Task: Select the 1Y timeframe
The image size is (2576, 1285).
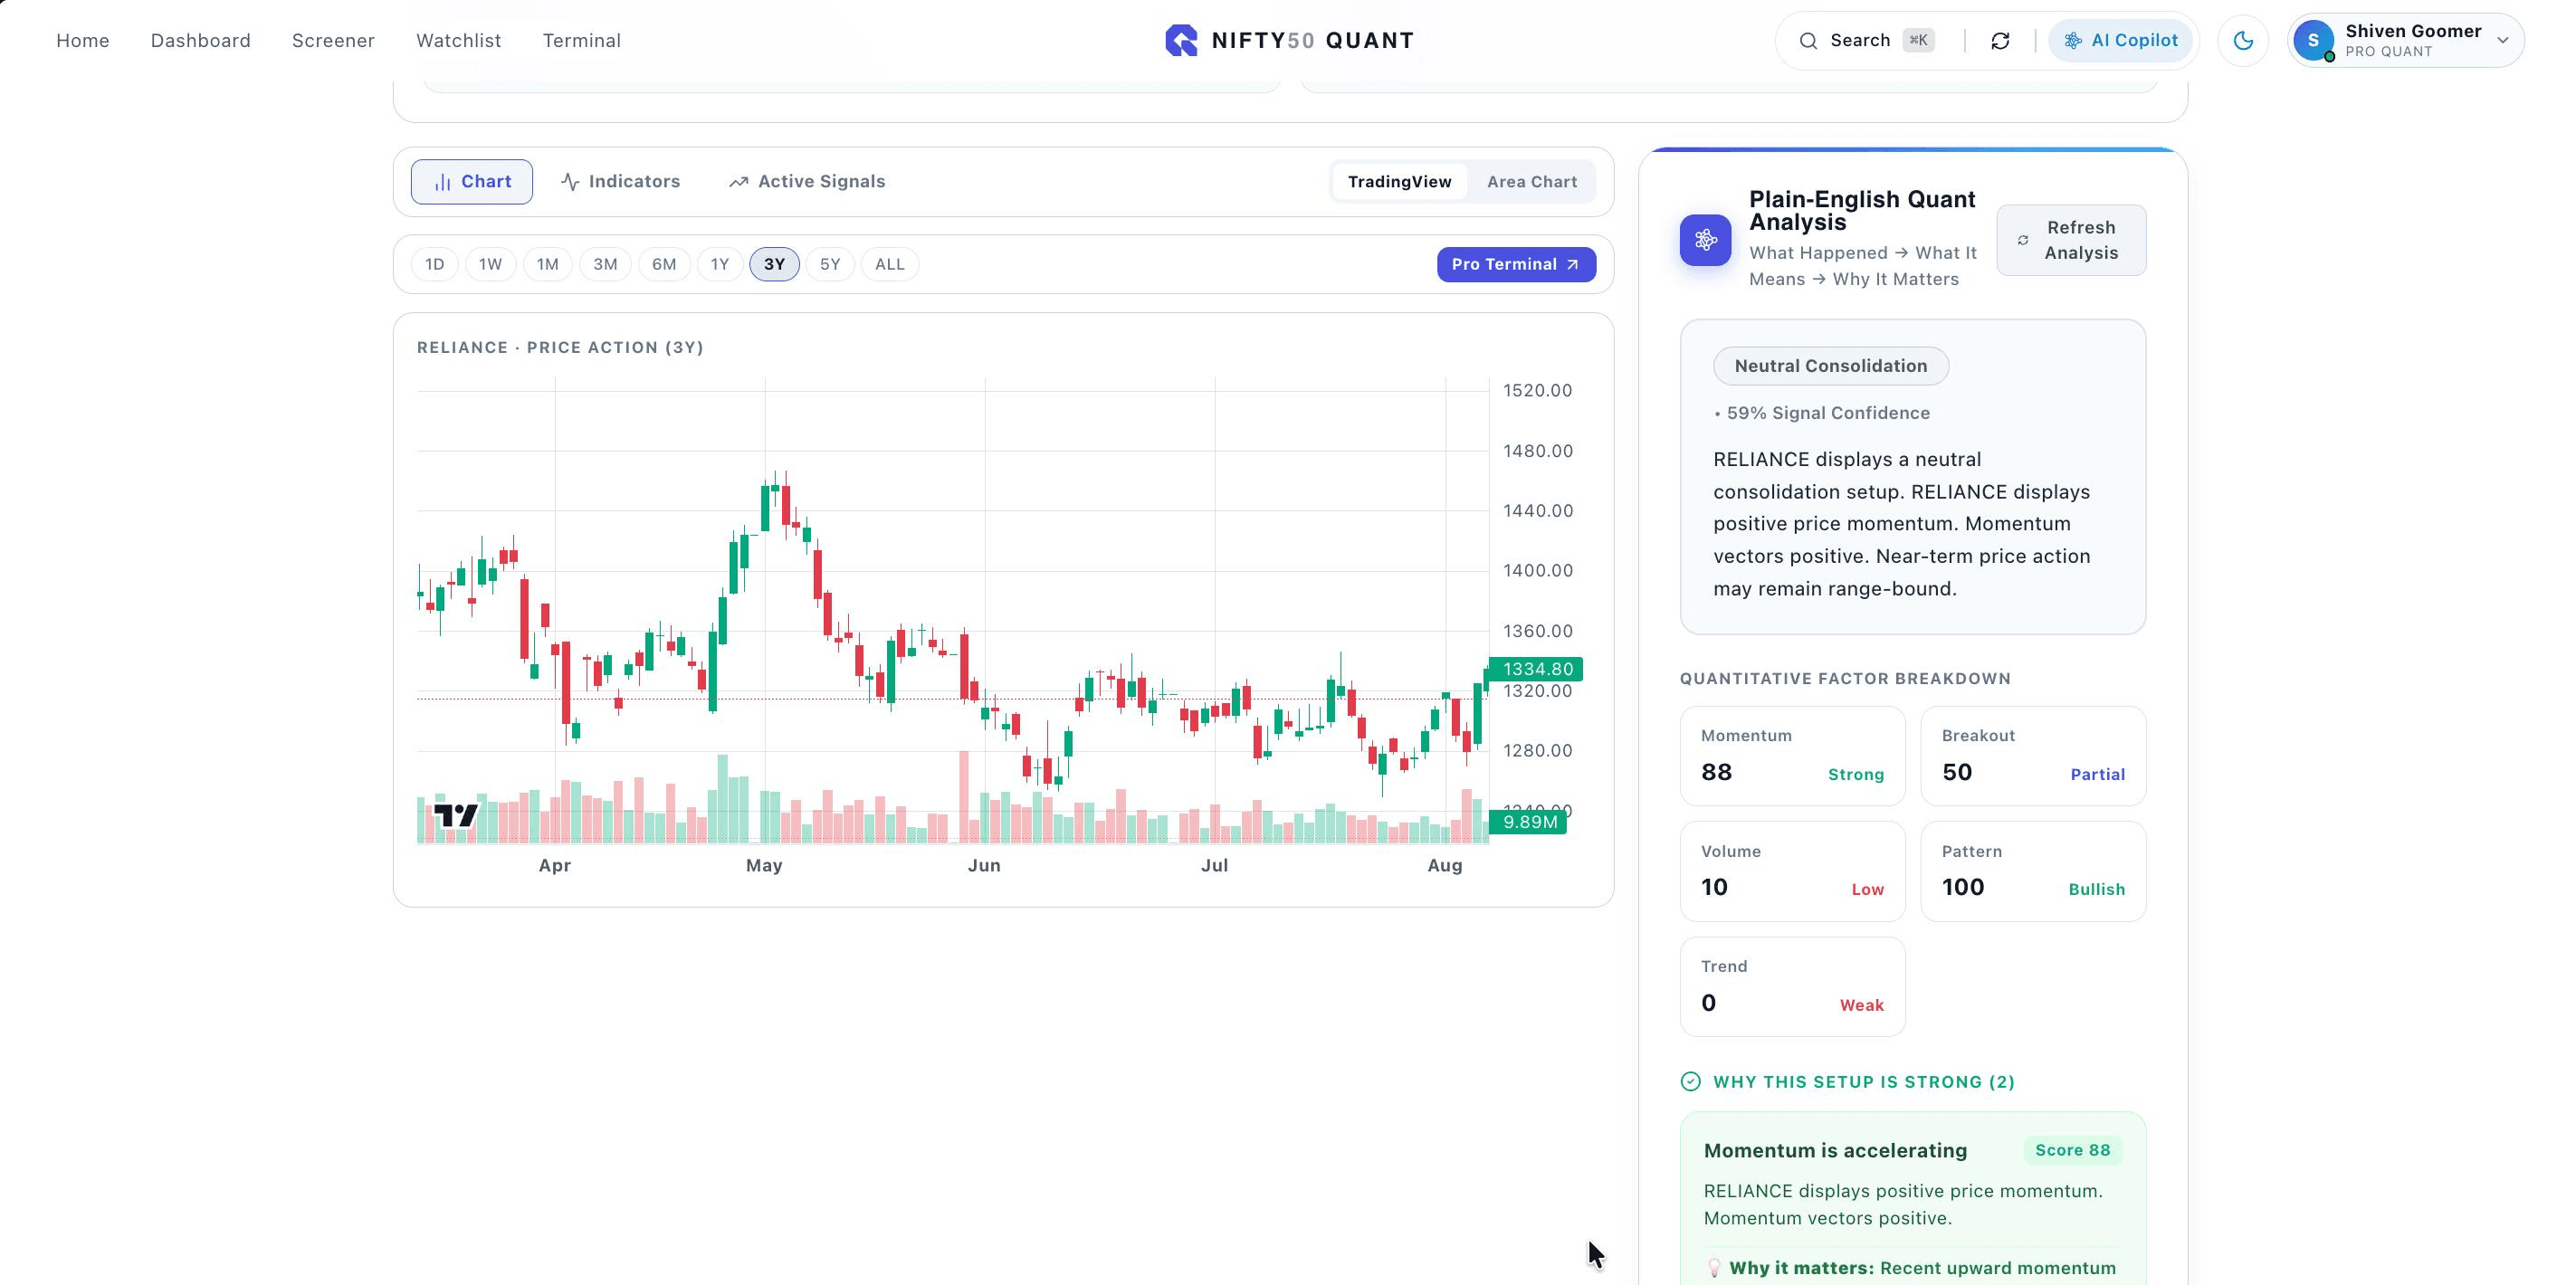Action: (x=720, y=264)
